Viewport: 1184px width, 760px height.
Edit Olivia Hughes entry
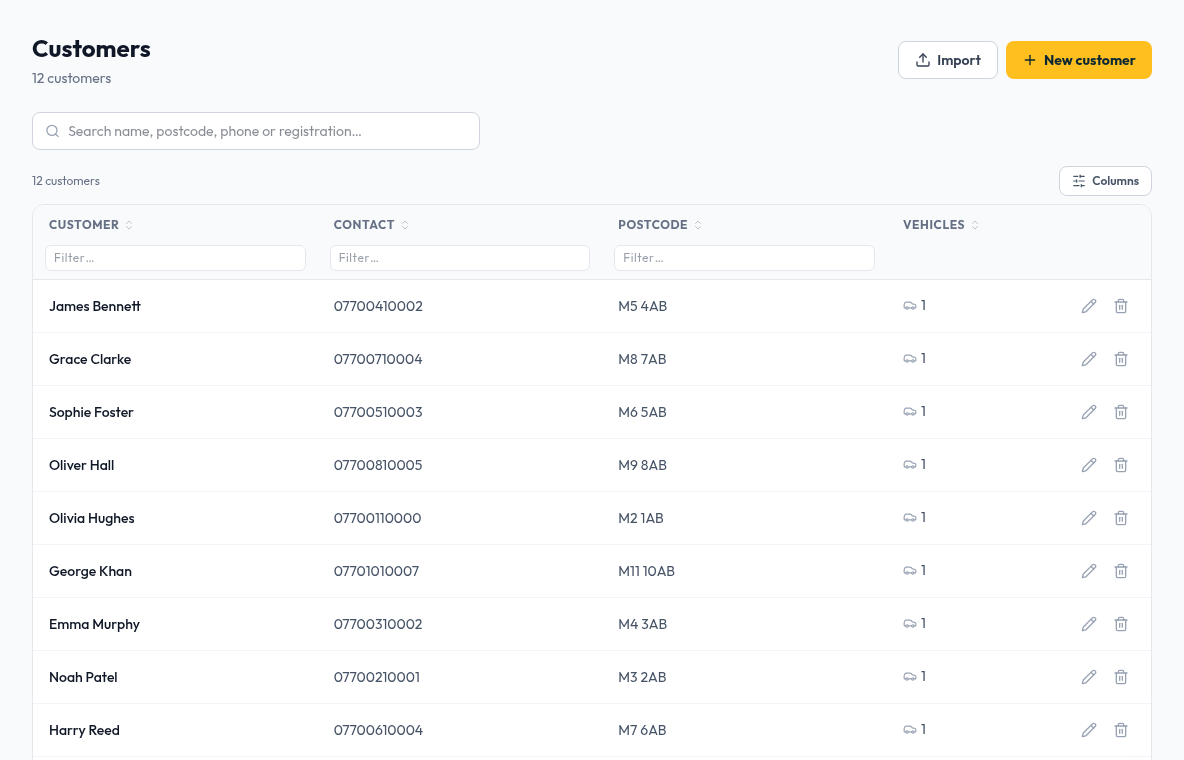1088,517
